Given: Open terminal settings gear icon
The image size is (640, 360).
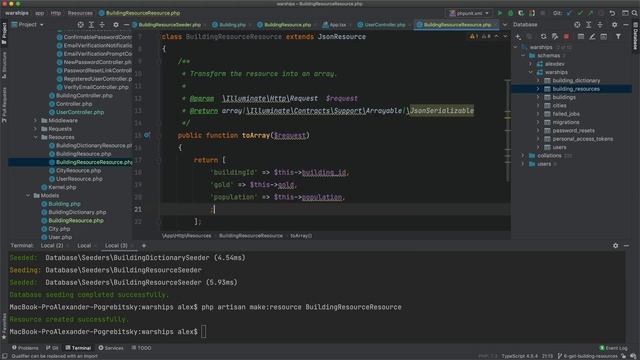Looking at the screenshot, I should (x=616, y=246).
